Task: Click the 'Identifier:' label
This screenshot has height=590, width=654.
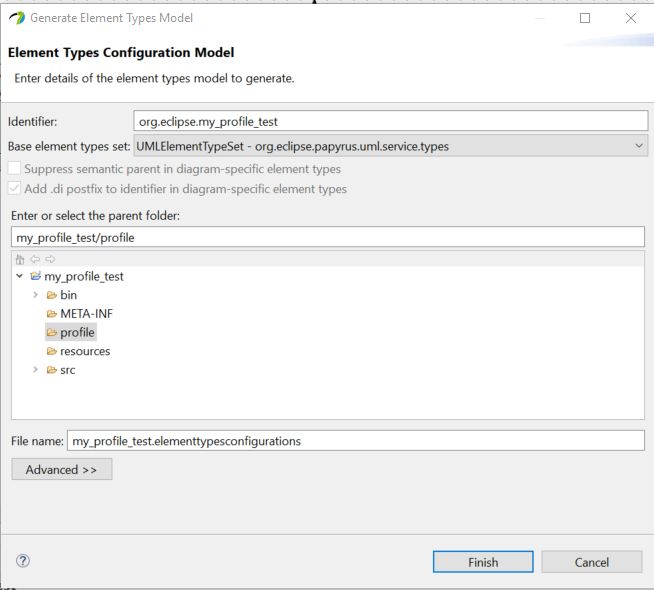Action: click(x=33, y=122)
